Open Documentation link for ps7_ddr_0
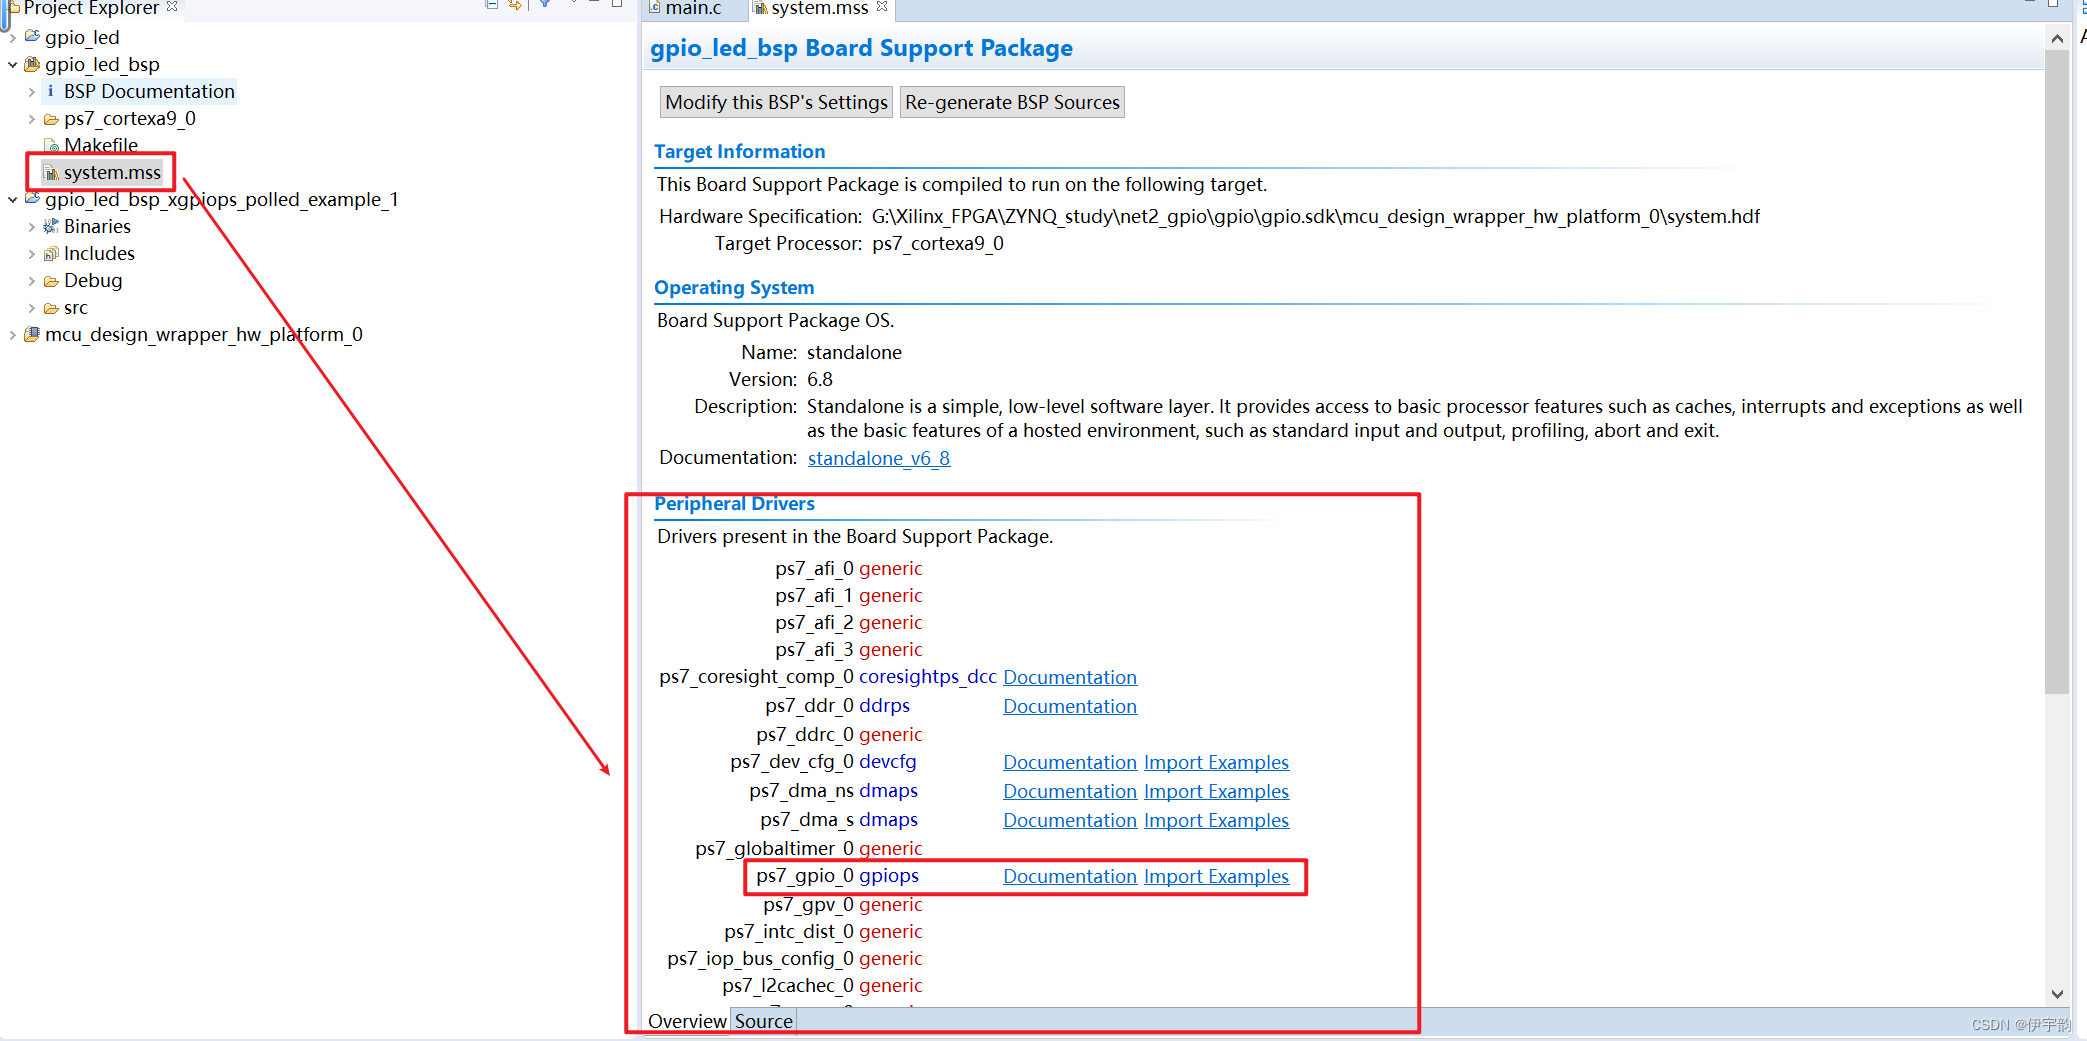 [1070, 706]
